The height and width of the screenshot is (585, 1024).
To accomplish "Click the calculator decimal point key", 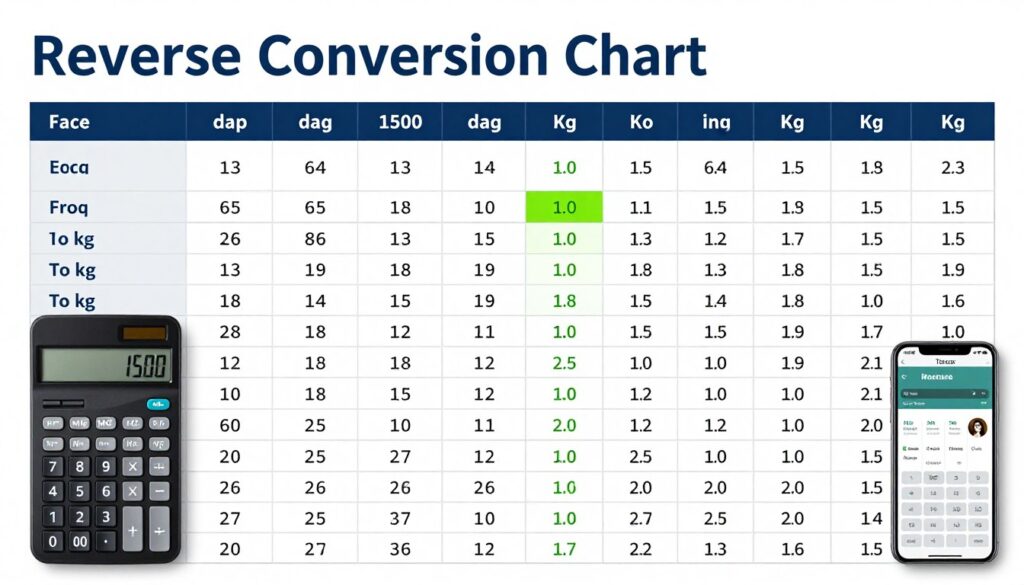I will 106,541.
